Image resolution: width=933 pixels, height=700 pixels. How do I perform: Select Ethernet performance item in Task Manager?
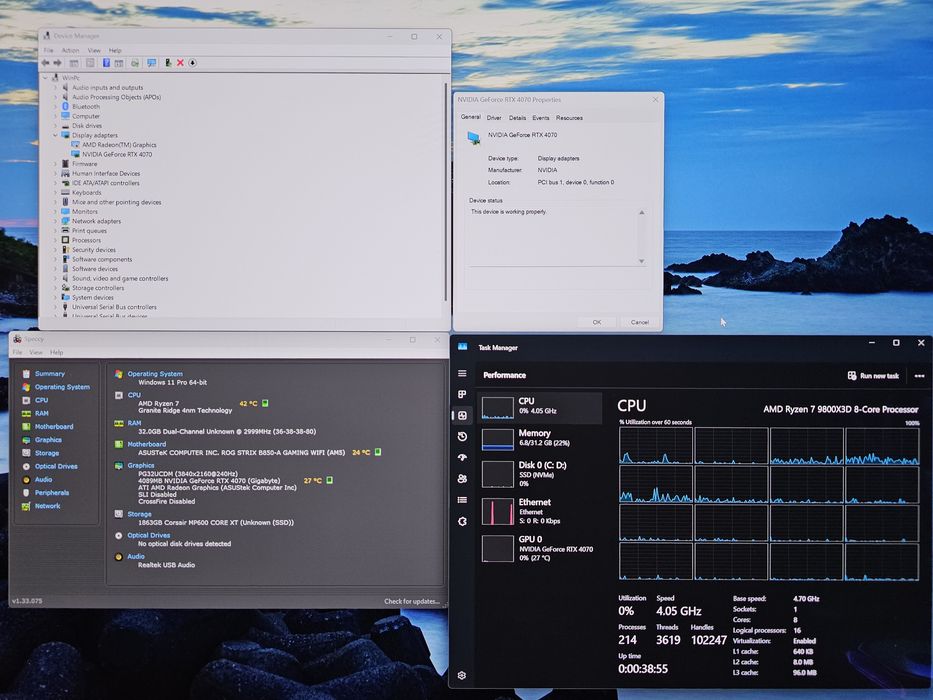coord(540,511)
